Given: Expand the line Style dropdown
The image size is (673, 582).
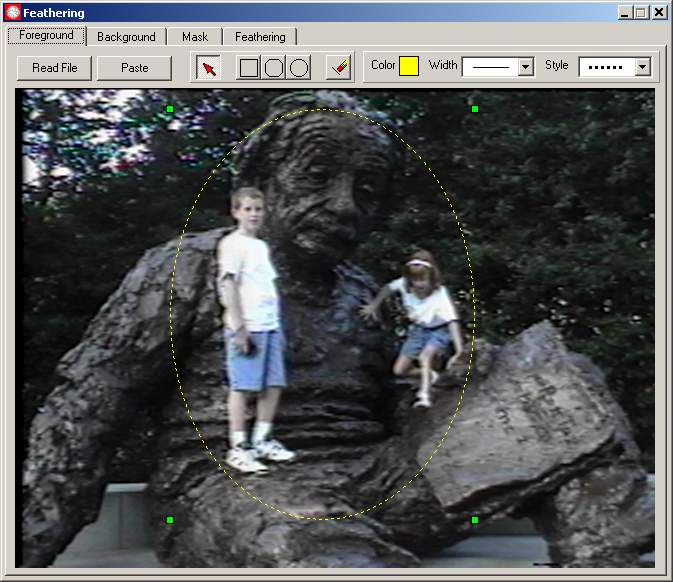Looking at the screenshot, I should (642, 67).
